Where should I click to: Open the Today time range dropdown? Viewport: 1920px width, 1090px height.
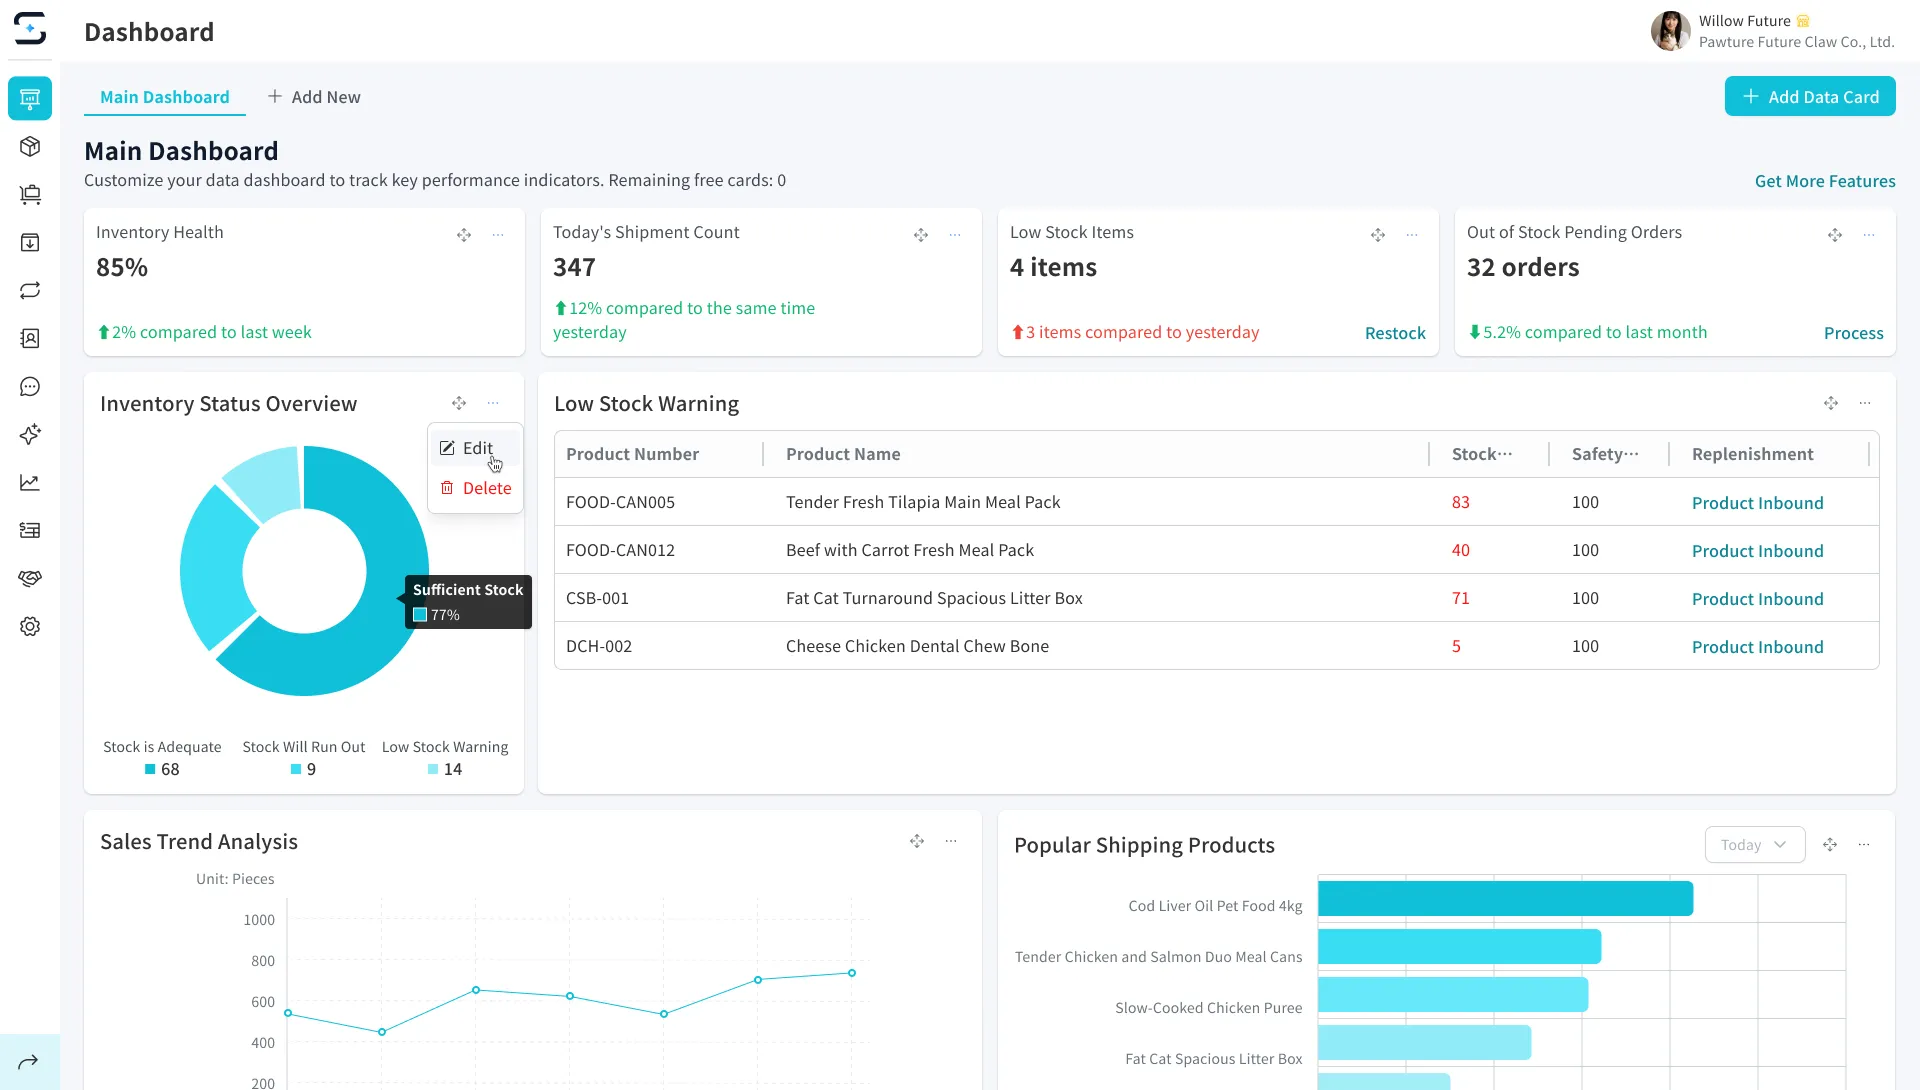click(x=1754, y=845)
